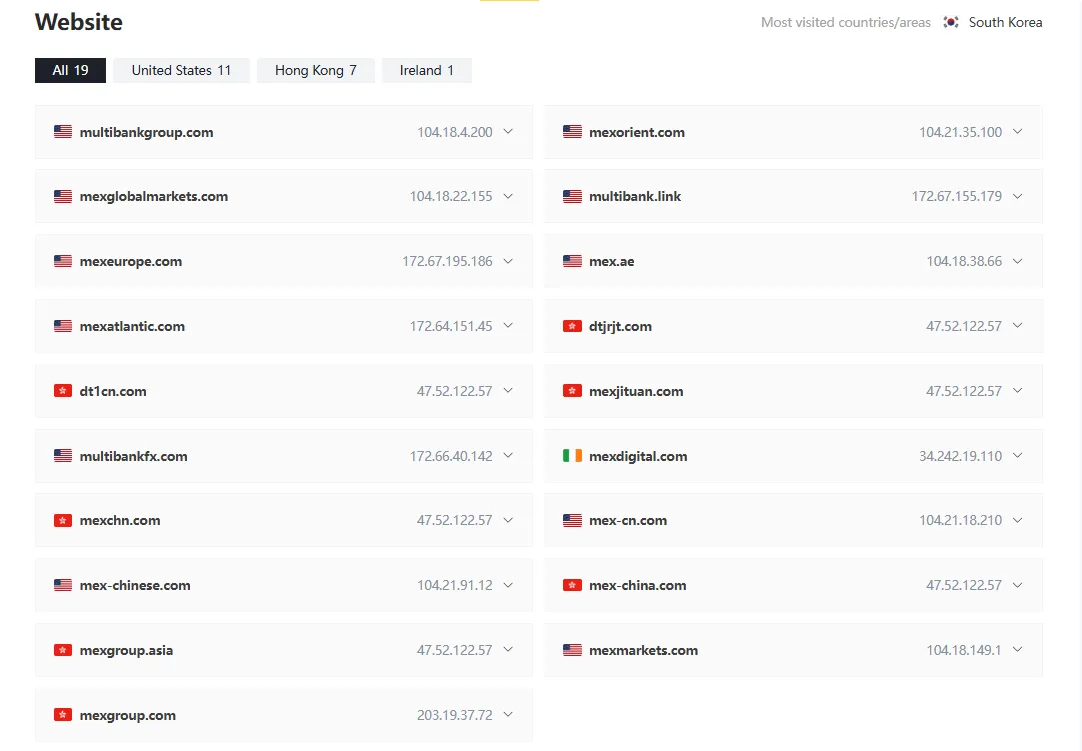
Task: Click the Ireland flag beside mexdigital.com
Action: tap(572, 456)
